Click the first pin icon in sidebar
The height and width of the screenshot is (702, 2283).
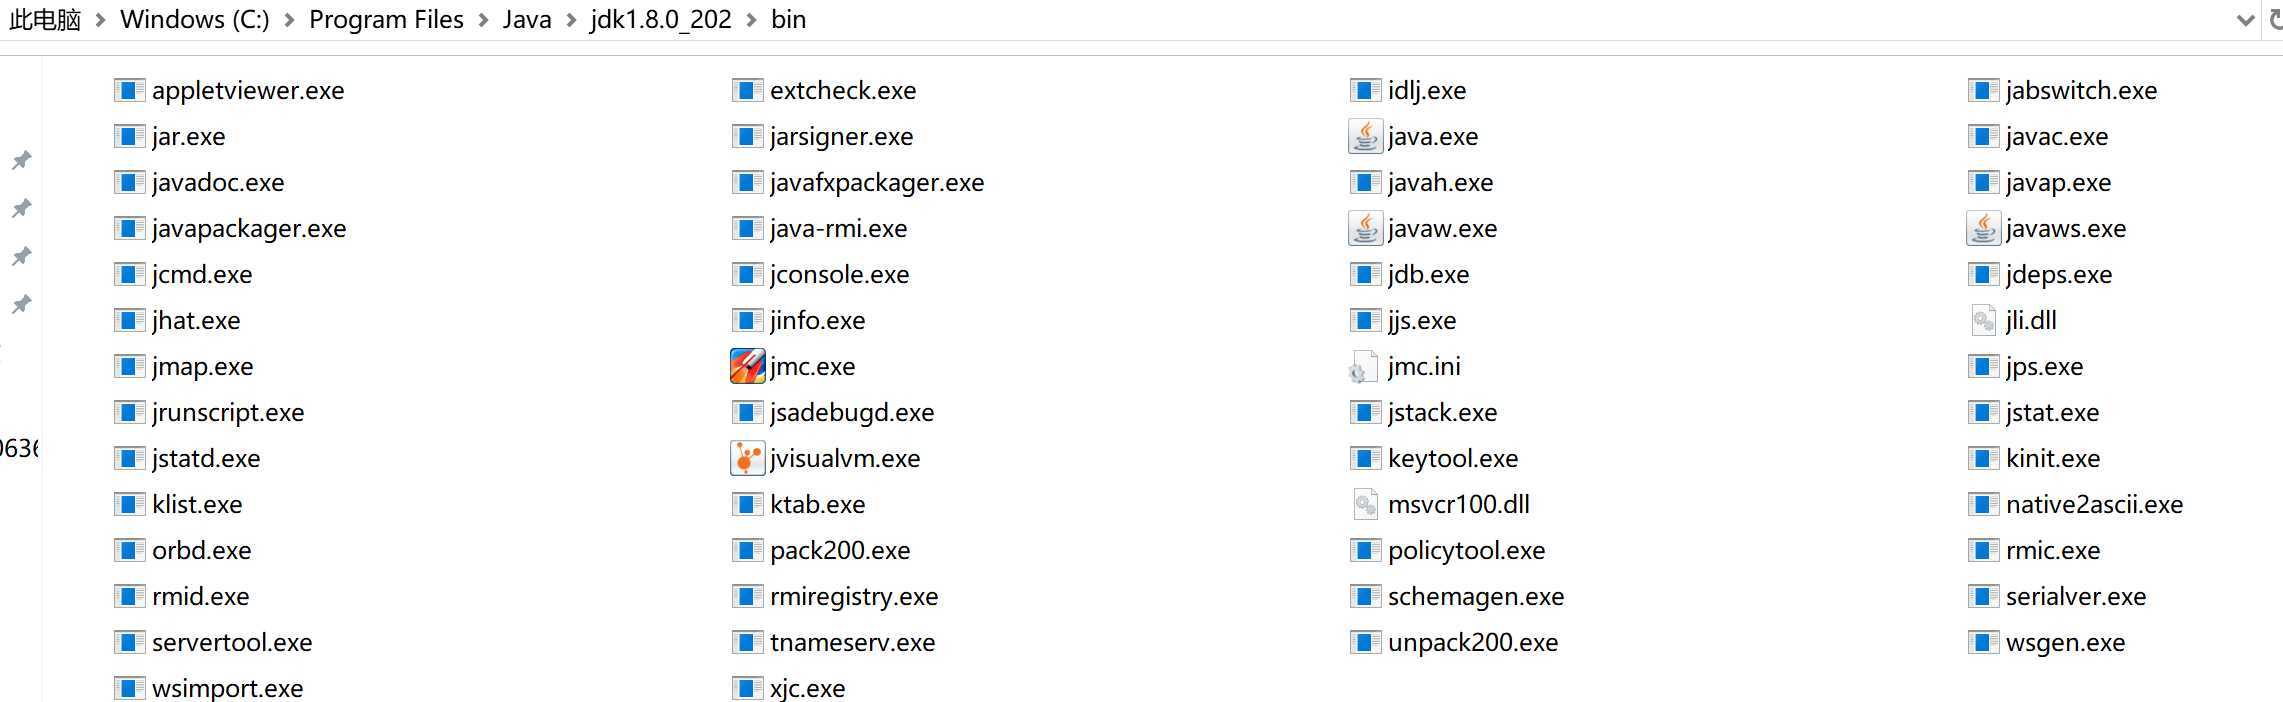pos(21,160)
